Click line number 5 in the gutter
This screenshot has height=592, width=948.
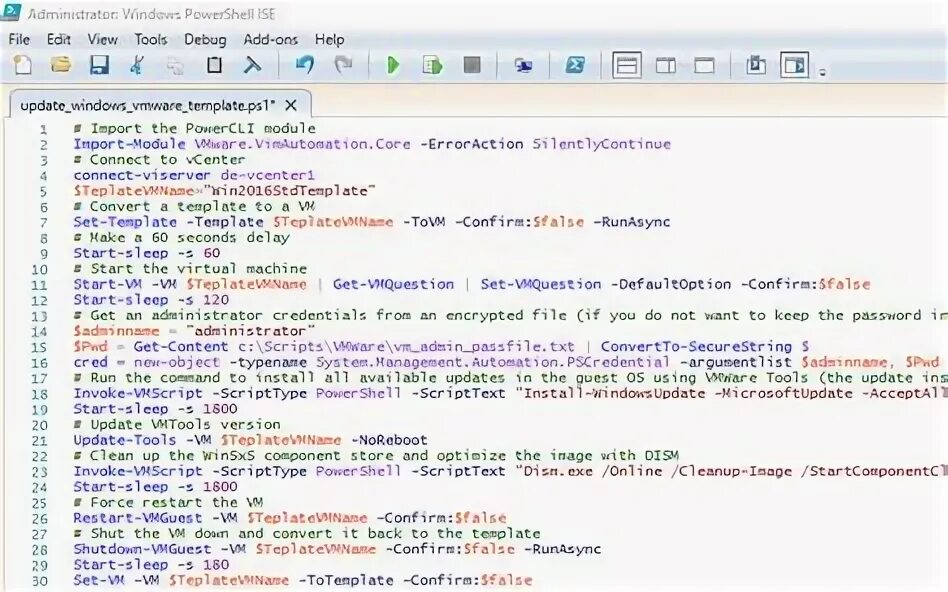coord(43,191)
